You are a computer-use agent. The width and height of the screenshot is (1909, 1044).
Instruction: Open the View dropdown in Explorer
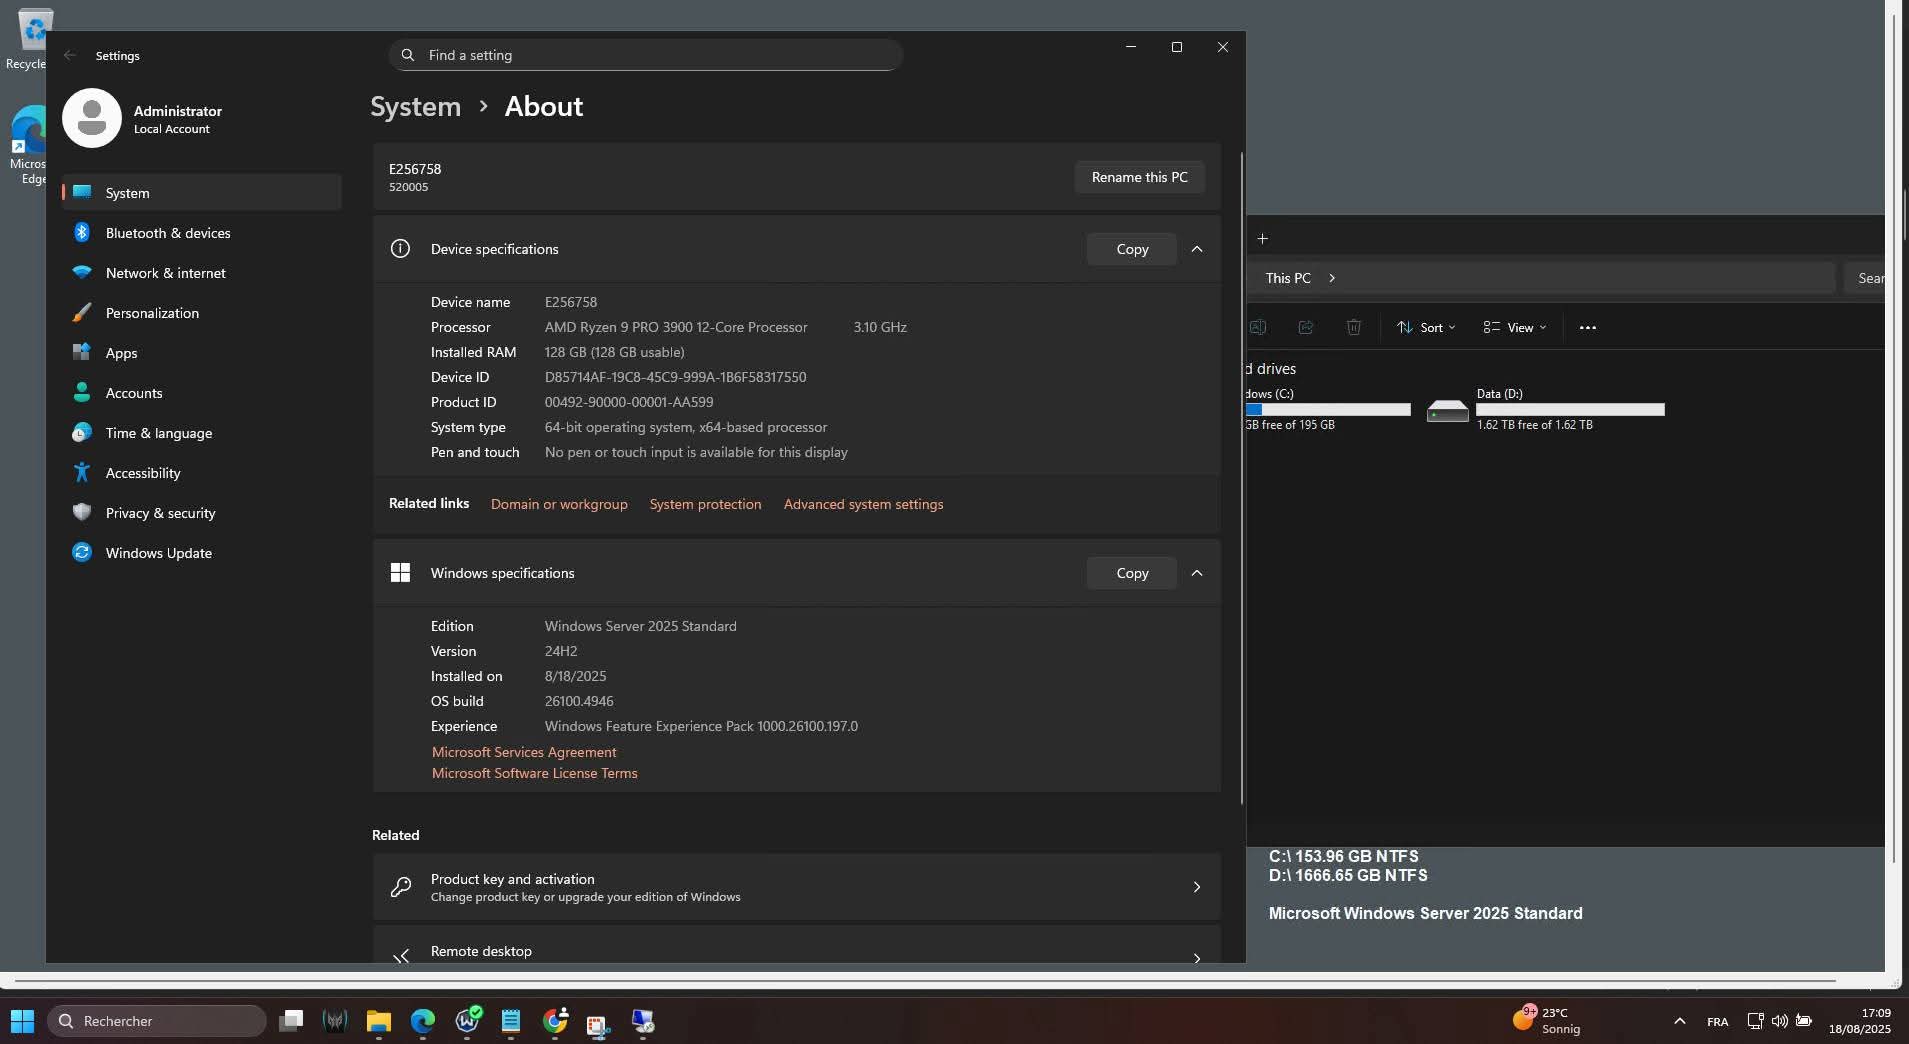1515,327
